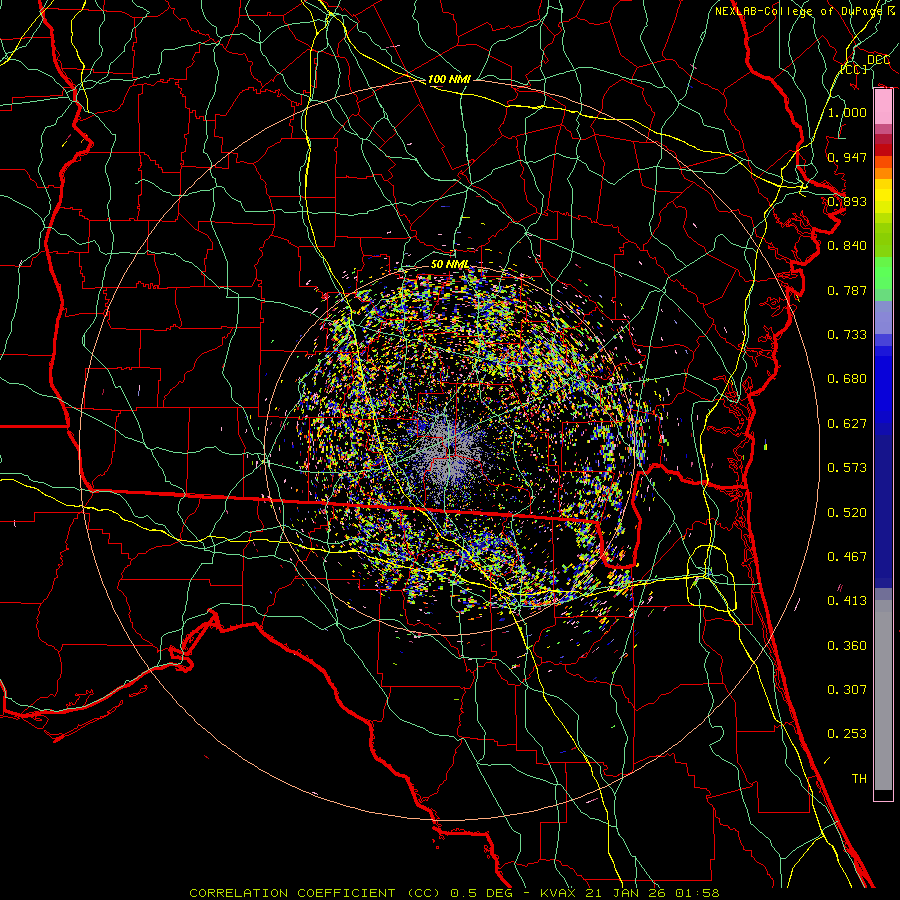900x900 pixels.
Task: Click the Correlation Coefficient KVAX caption text
Action: click(x=454, y=893)
